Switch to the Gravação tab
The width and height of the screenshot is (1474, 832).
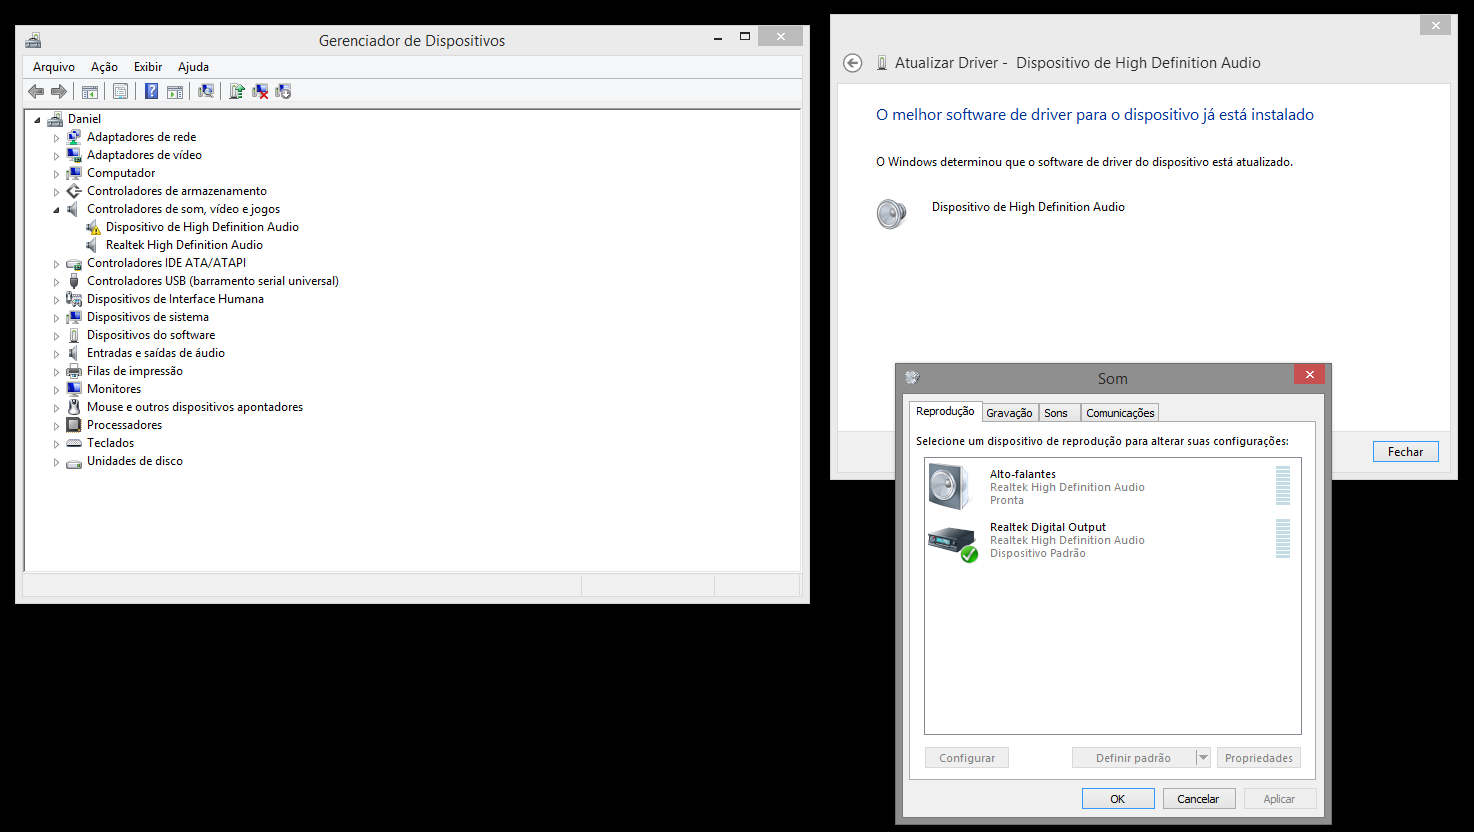click(1009, 413)
